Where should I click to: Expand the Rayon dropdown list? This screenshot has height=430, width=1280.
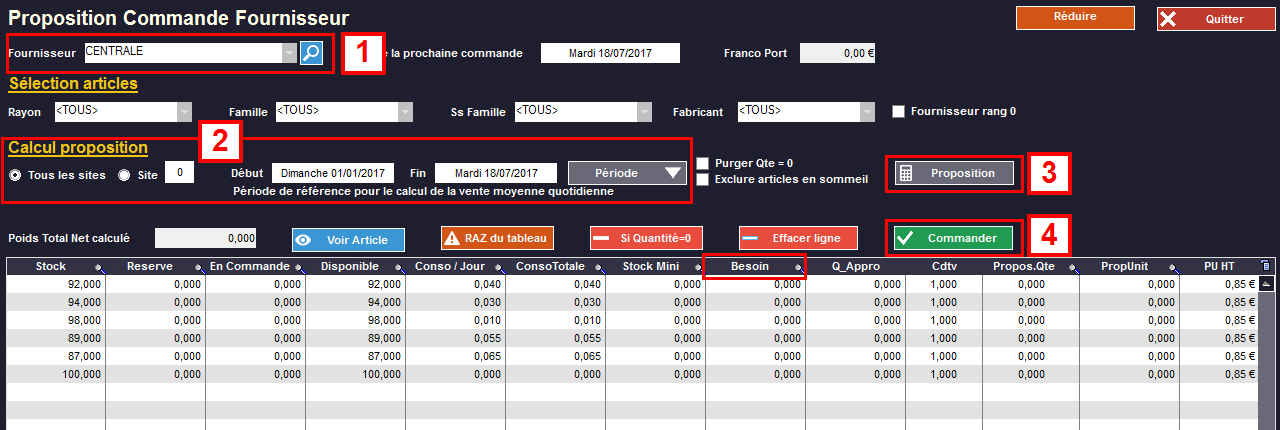pyautogui.click(x=184, y=111)
